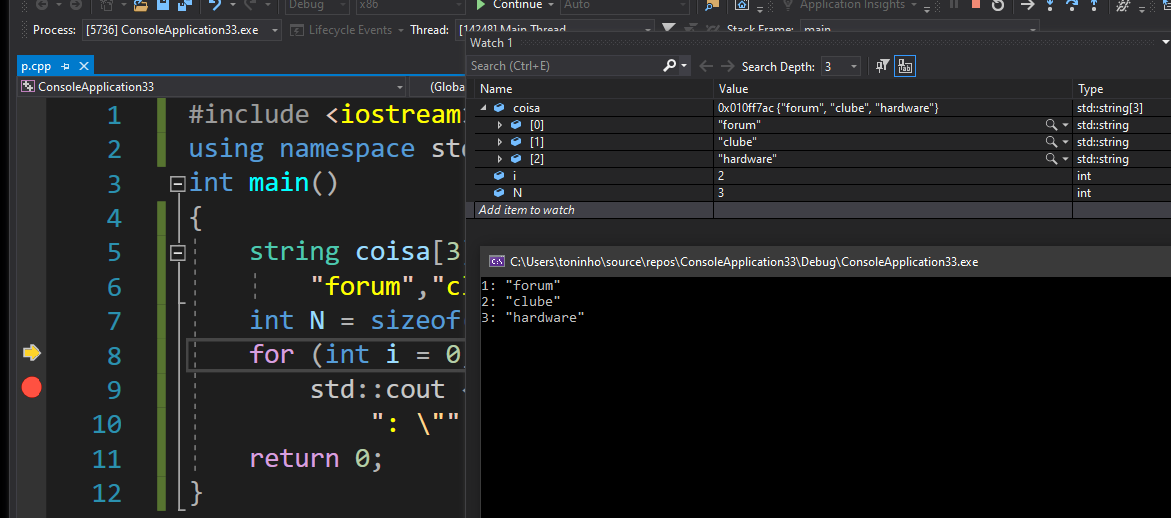Click the console window title bar path
1171x518 pixels.
click(744, 261)
